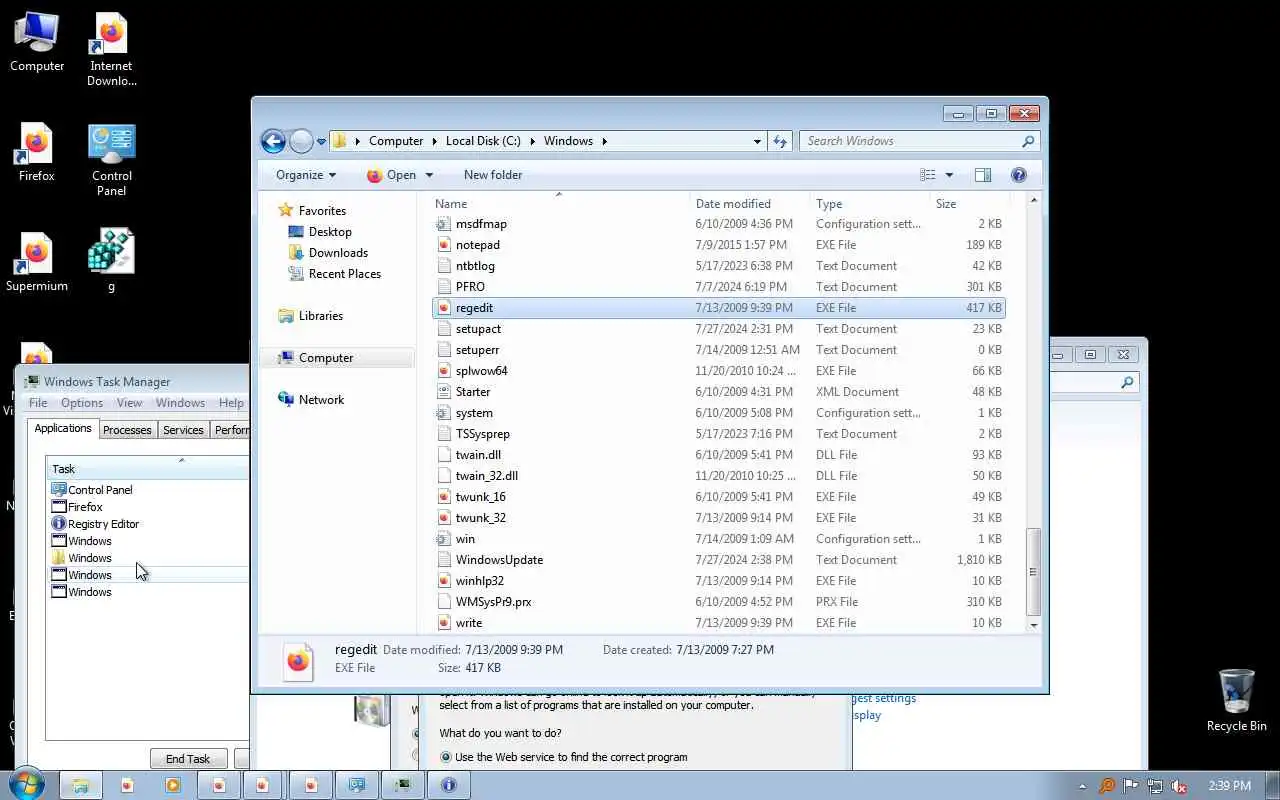Select Downloads in the navigation pane
This screenshot has height=800, width=1280.
[338, 253]
